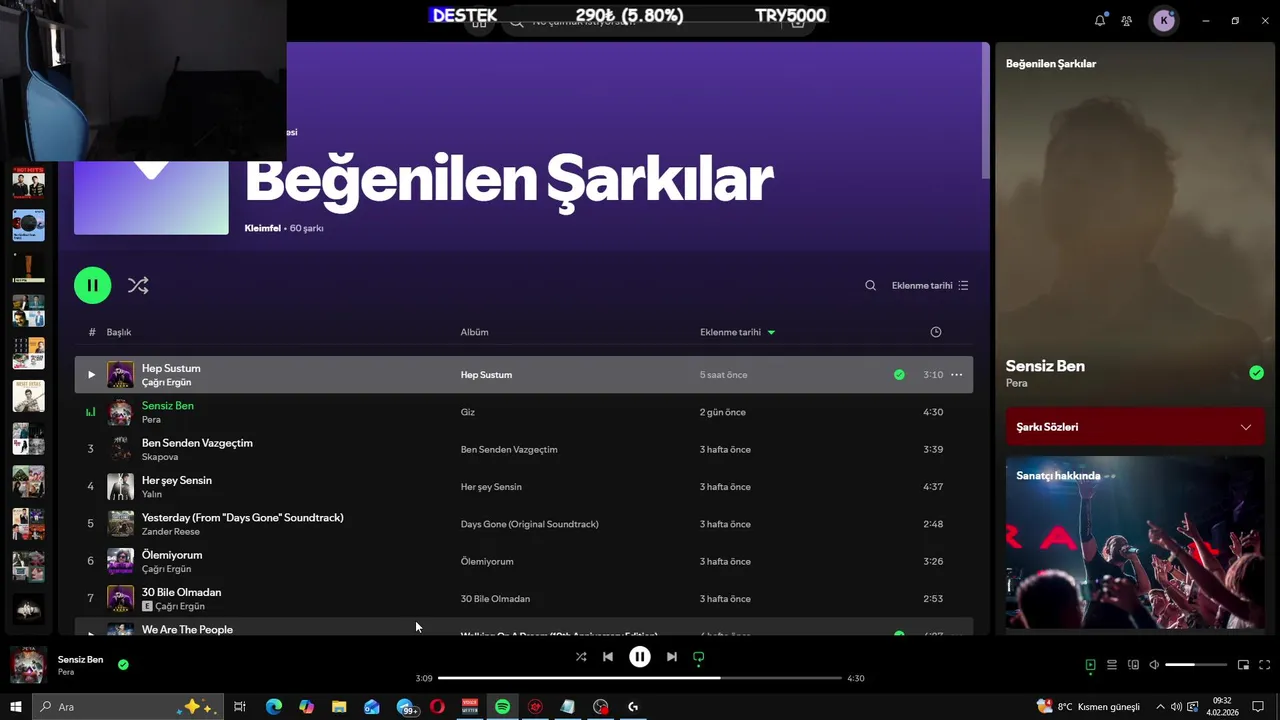Click the Ölemiyorum song title
This screenshot has height=720, width=1280.
(172, 555)
